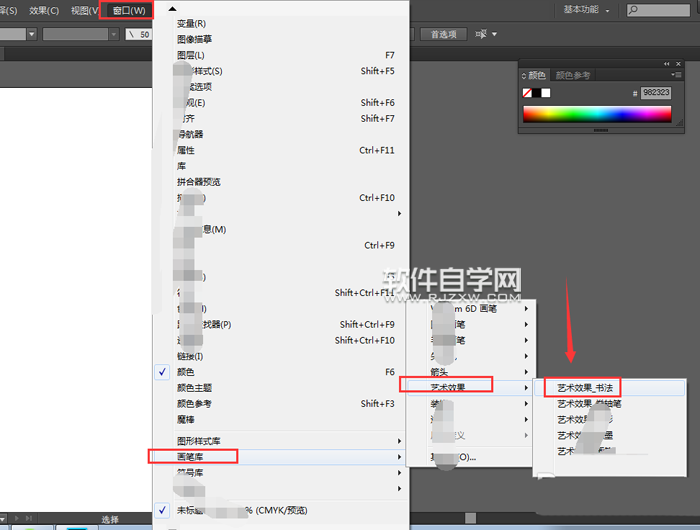The width and height of the screenshot is (700, 530).
Task: Open the 图层(L) panel entry
Action: click(x=280, y=55)
